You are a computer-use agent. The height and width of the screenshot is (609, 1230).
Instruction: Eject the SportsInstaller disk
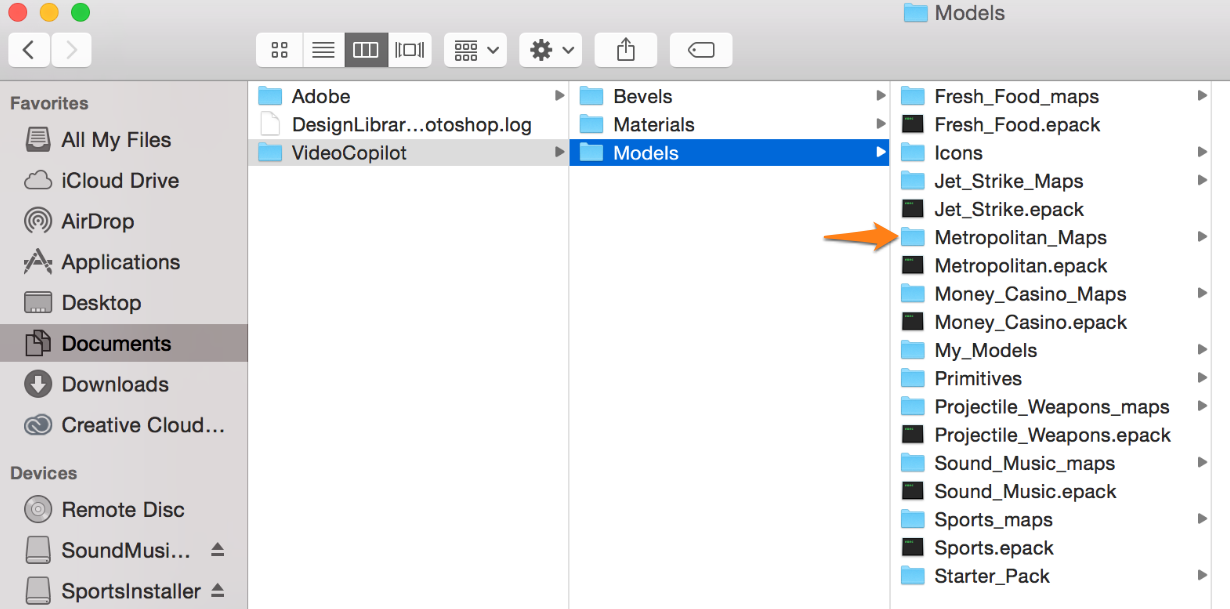218,591
